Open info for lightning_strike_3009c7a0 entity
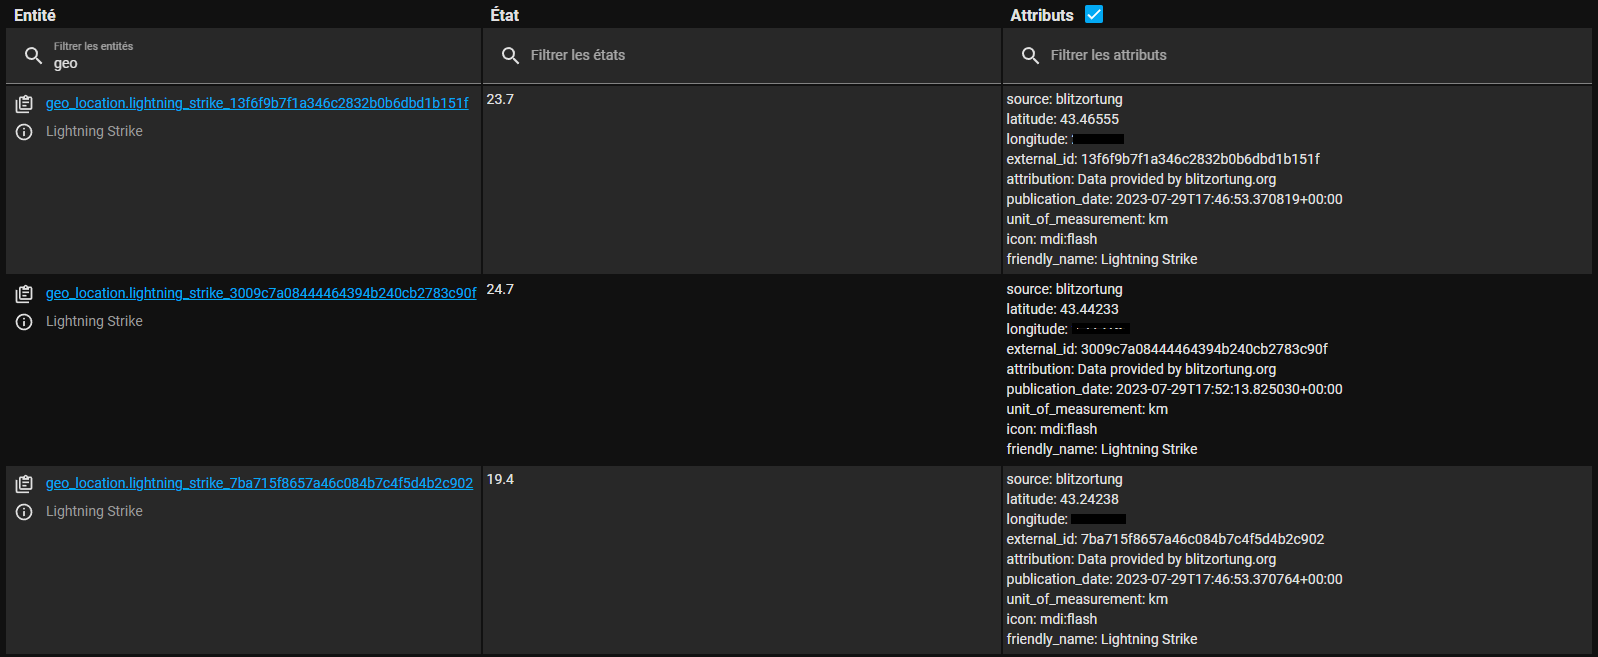Screen dimensions: 1598x657 [24, 322]
